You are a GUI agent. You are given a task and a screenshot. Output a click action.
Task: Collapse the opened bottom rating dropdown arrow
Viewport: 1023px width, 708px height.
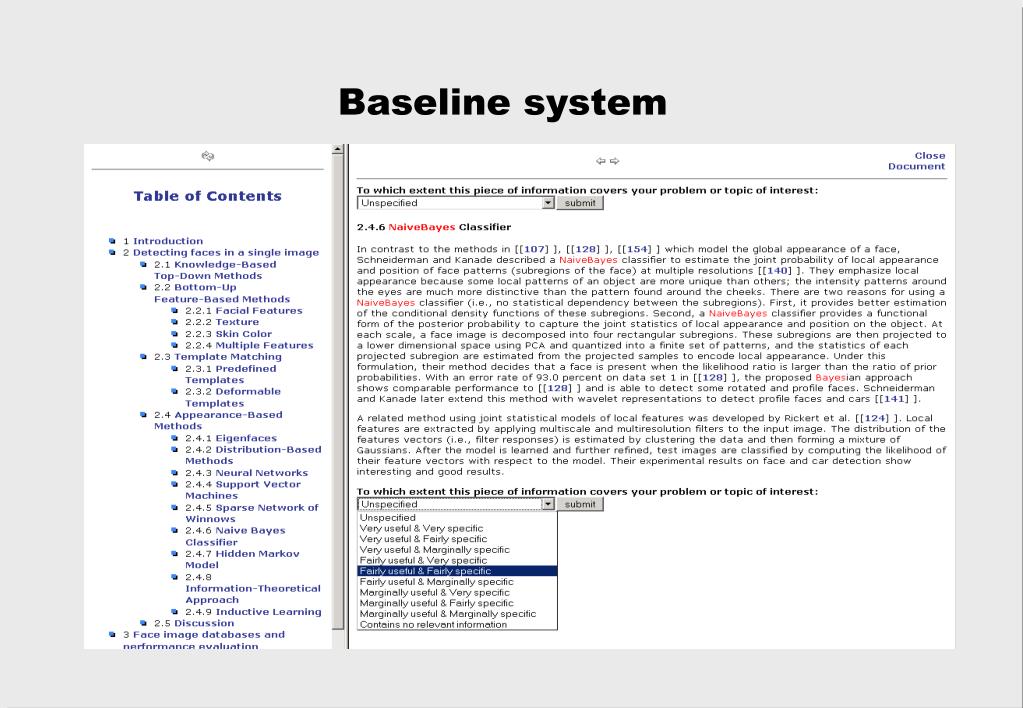coord(548,504)
